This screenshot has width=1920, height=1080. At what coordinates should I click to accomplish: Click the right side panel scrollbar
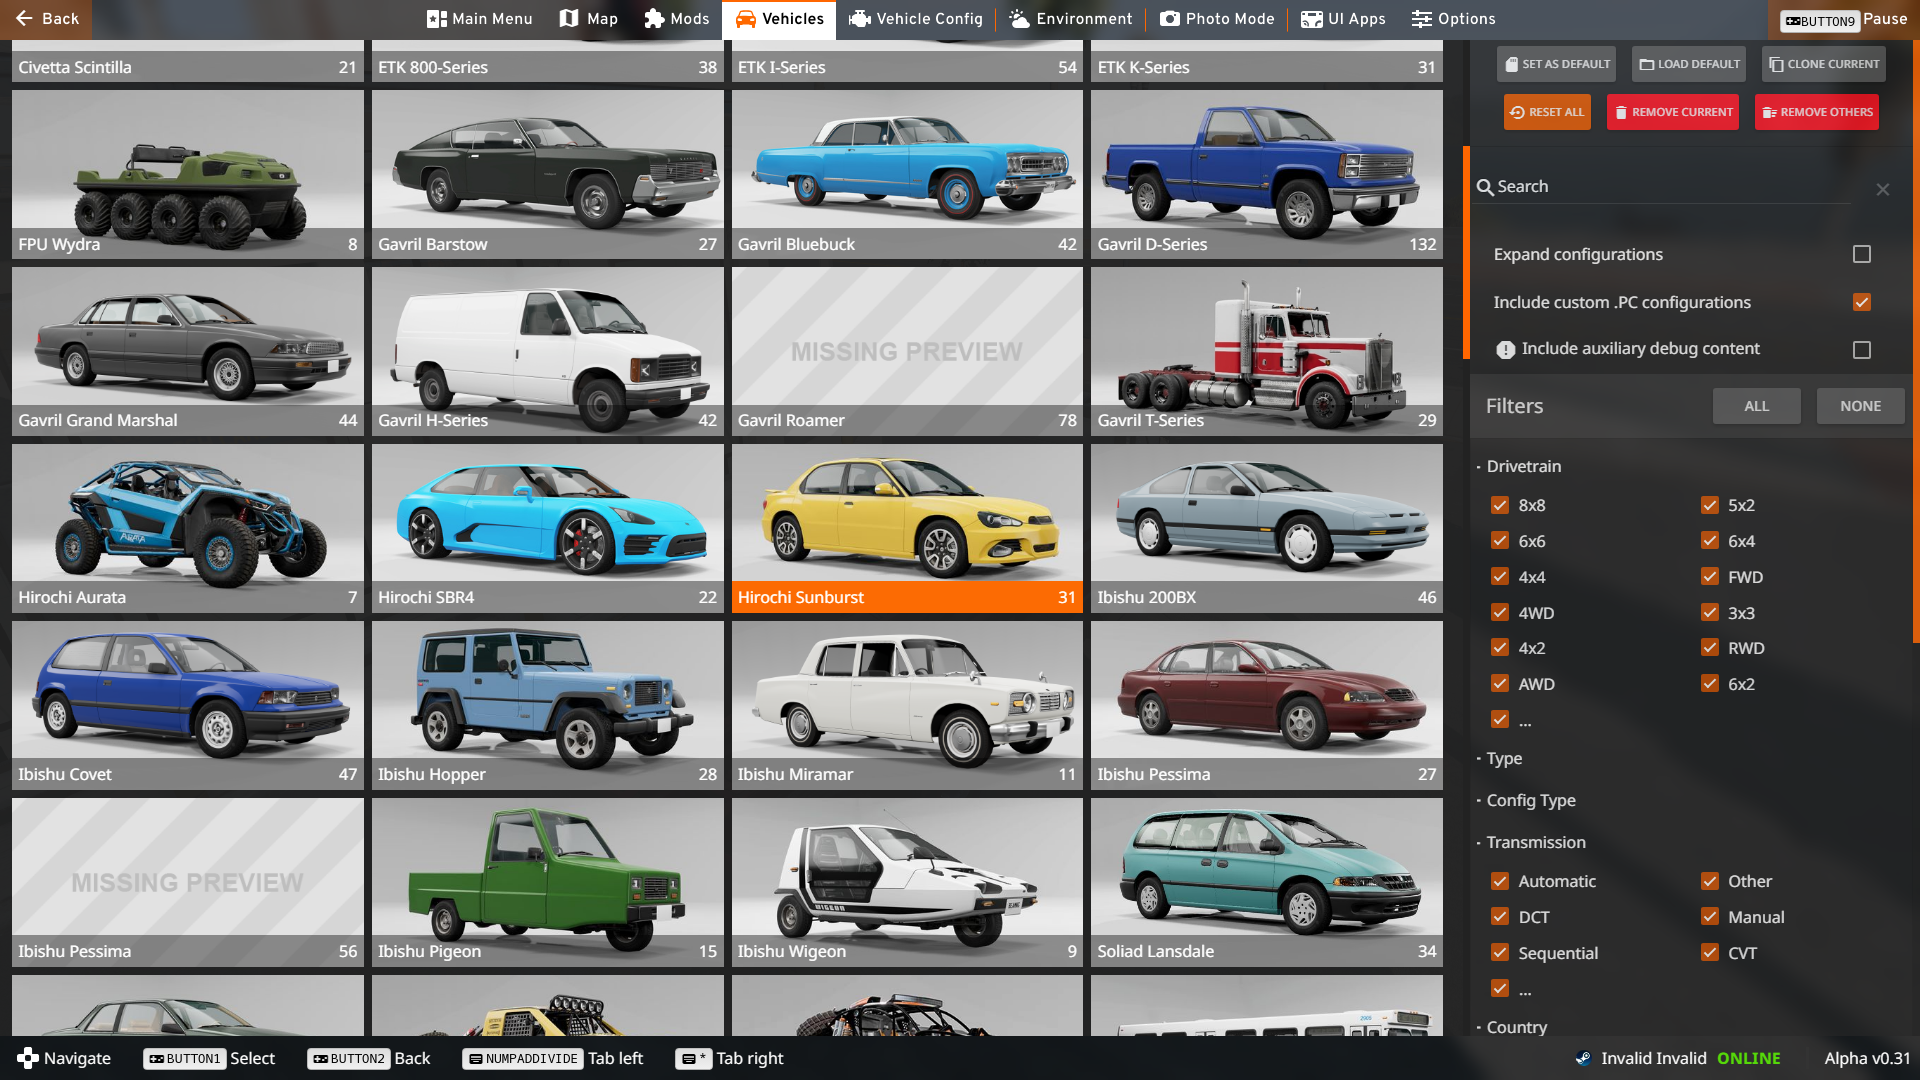click(1915, 342)
